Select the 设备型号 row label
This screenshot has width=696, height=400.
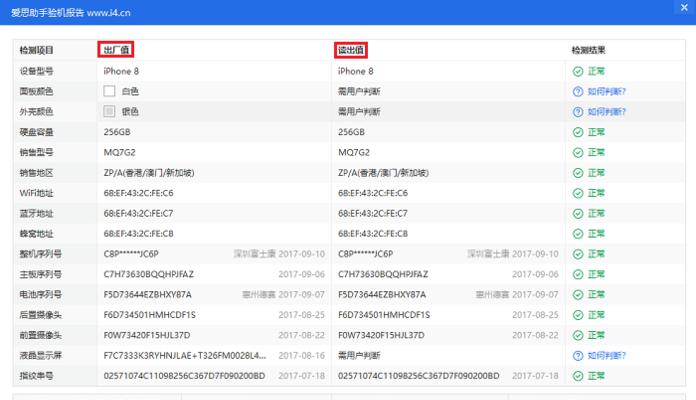tap(36, 71)
